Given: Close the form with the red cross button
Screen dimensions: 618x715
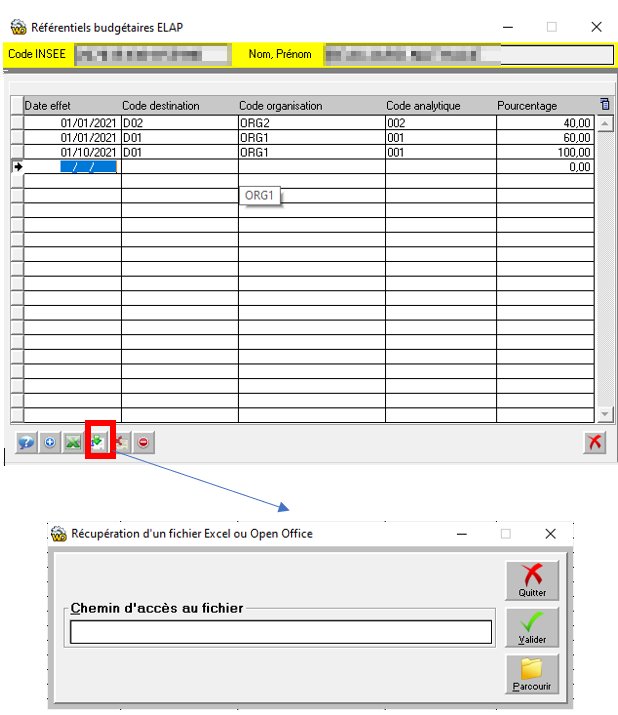Looking at the screenshot, I should (595, 442).
